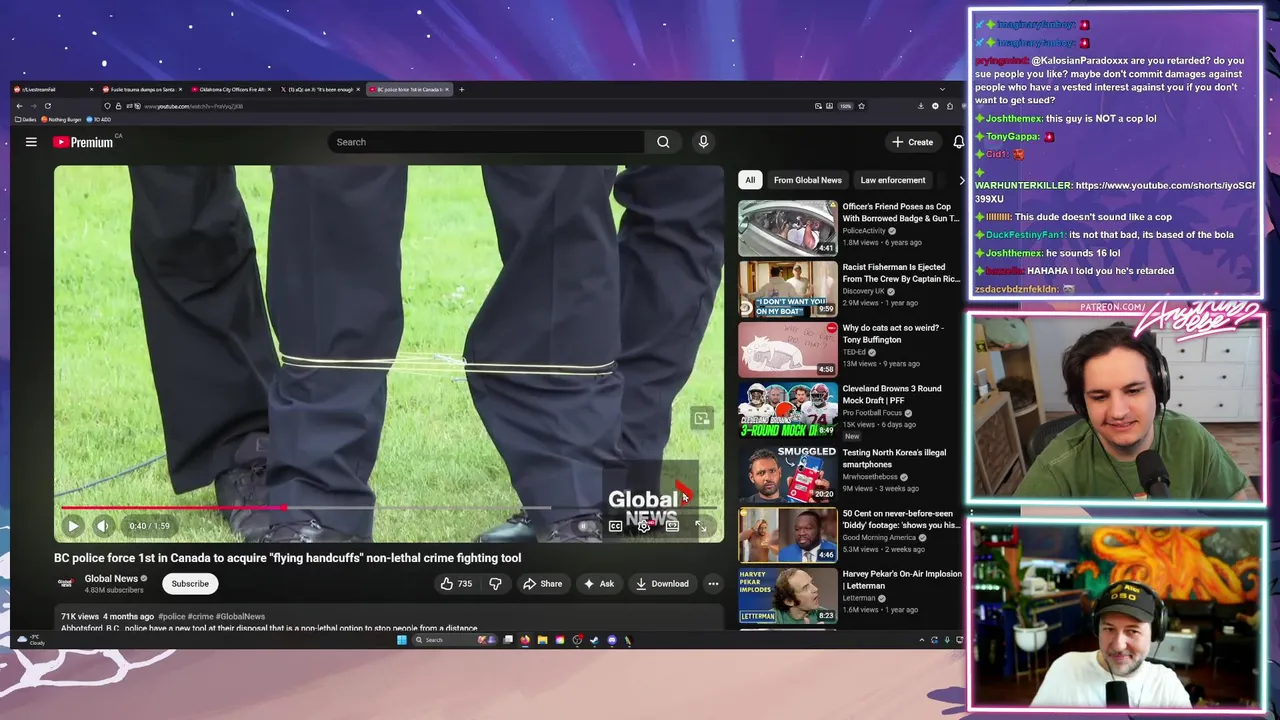Image resolution: width=1280 pixels, height=720 pixels.
Task: Open Harvey Pekar's On-Air Implosion video
Action: tap(850, 595)
